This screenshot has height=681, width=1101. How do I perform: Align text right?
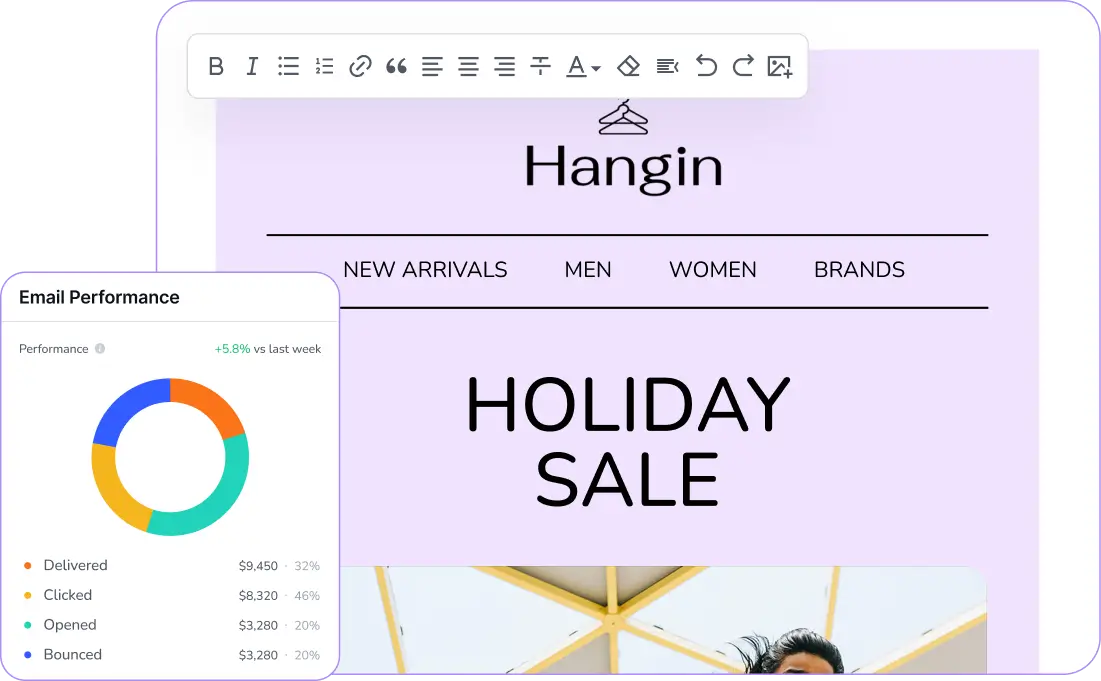[x=504, y=66]
